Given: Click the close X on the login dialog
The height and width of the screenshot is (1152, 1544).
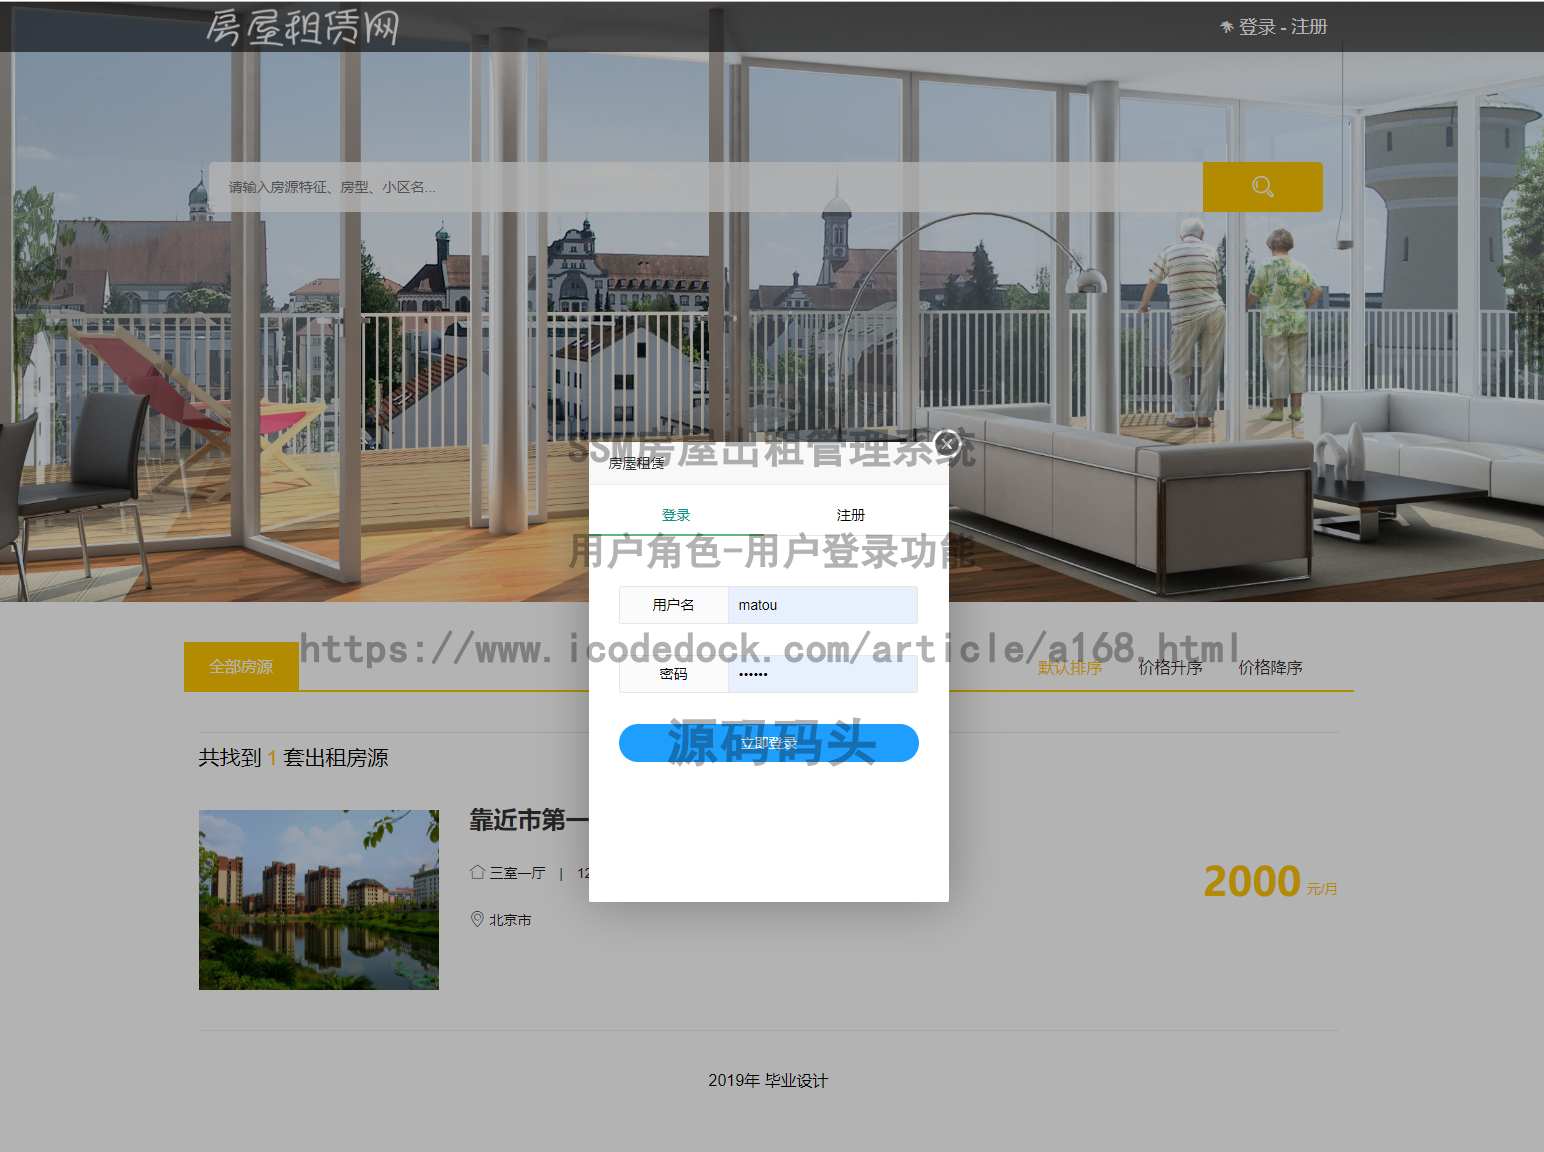Looking at the screenshot, I should 948,442.
